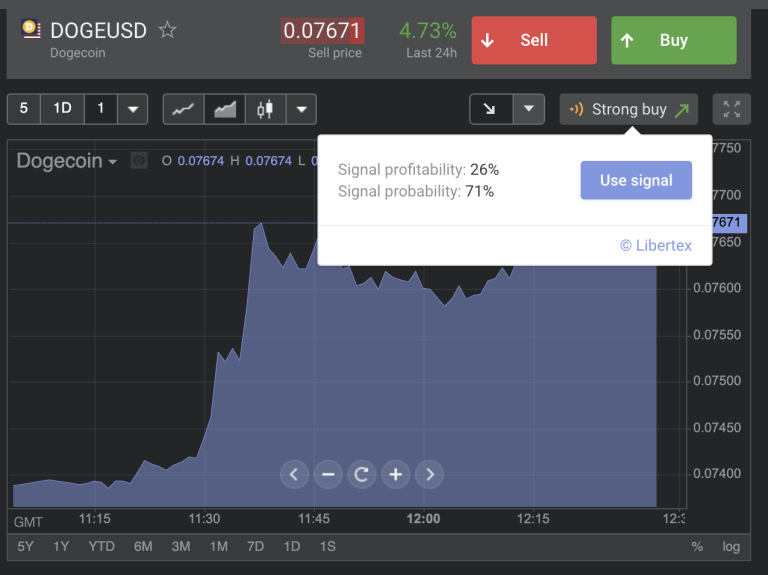Zoom out the chart with minus button

[x=328, y=474]
